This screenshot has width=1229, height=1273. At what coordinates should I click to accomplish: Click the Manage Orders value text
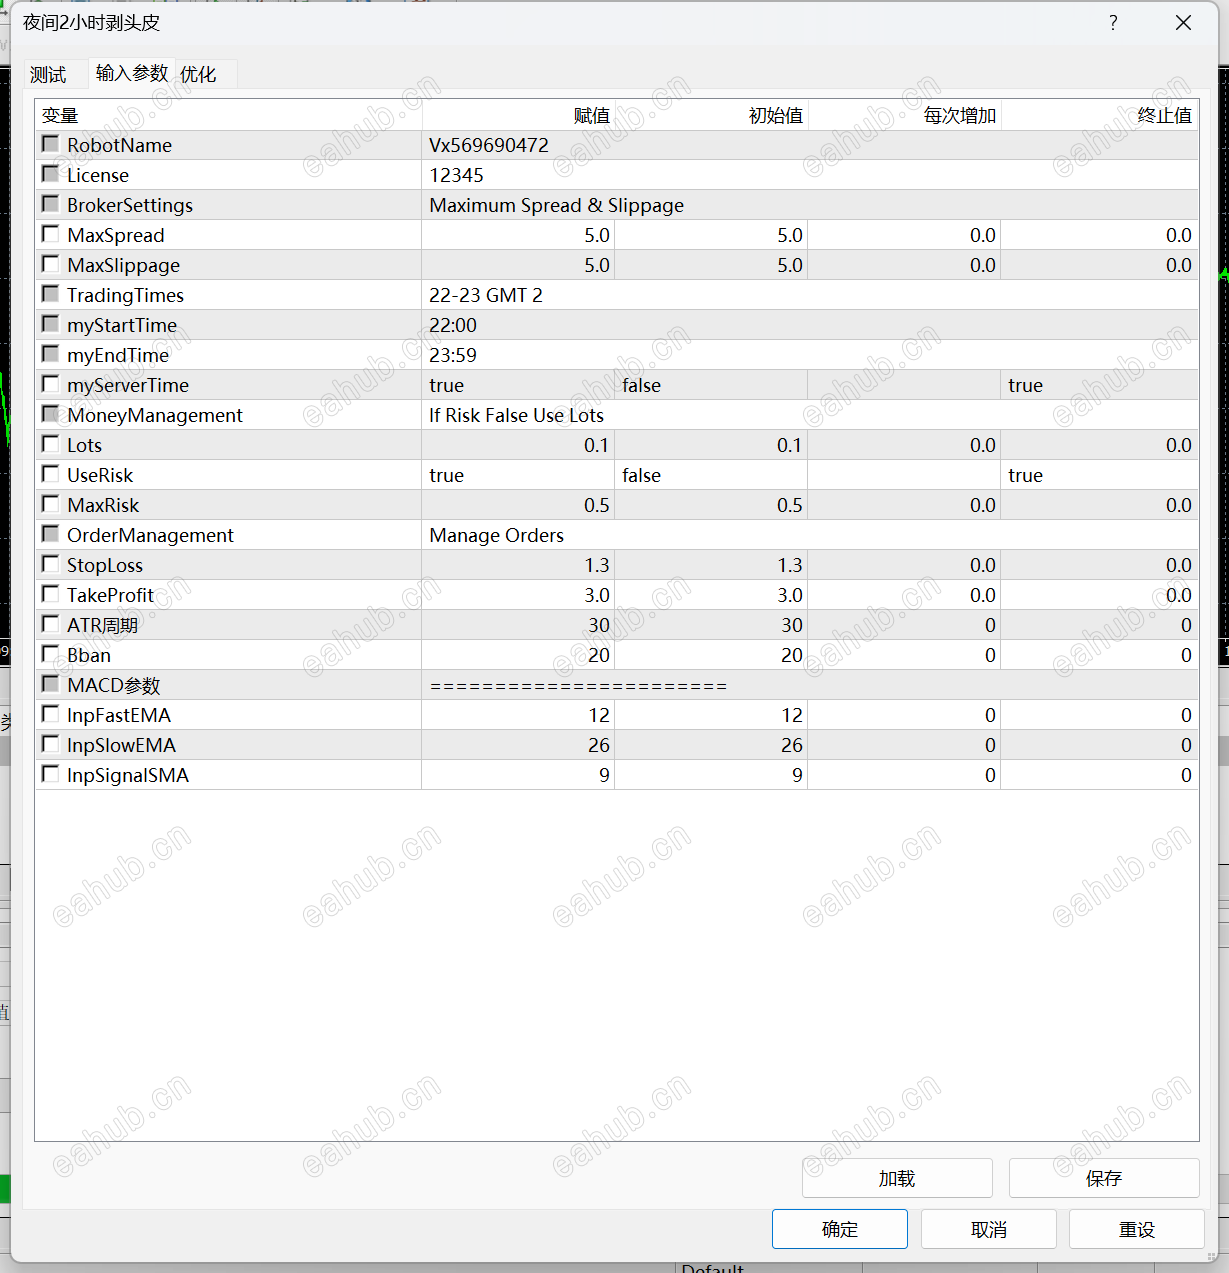click(x=497, y=535)
